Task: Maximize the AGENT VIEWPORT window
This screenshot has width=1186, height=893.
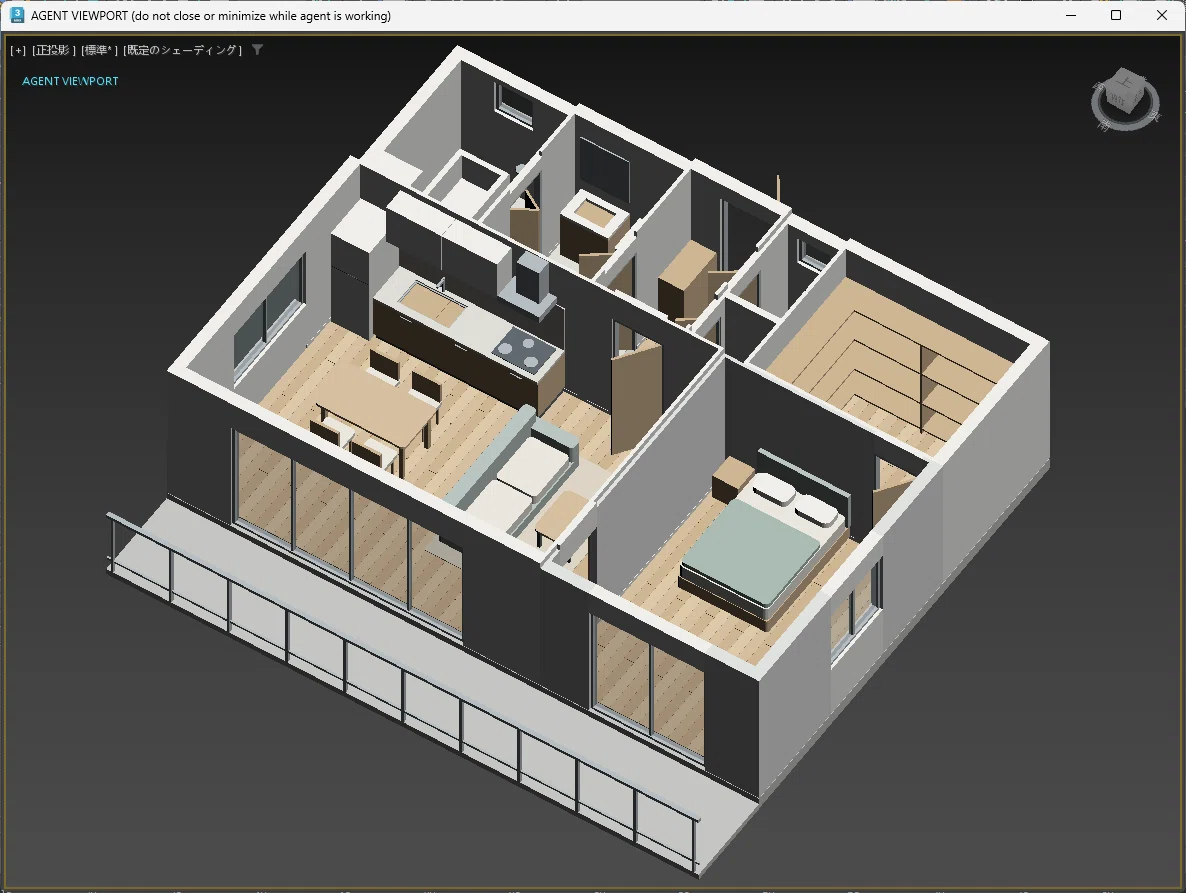Action: [1116, 15]
